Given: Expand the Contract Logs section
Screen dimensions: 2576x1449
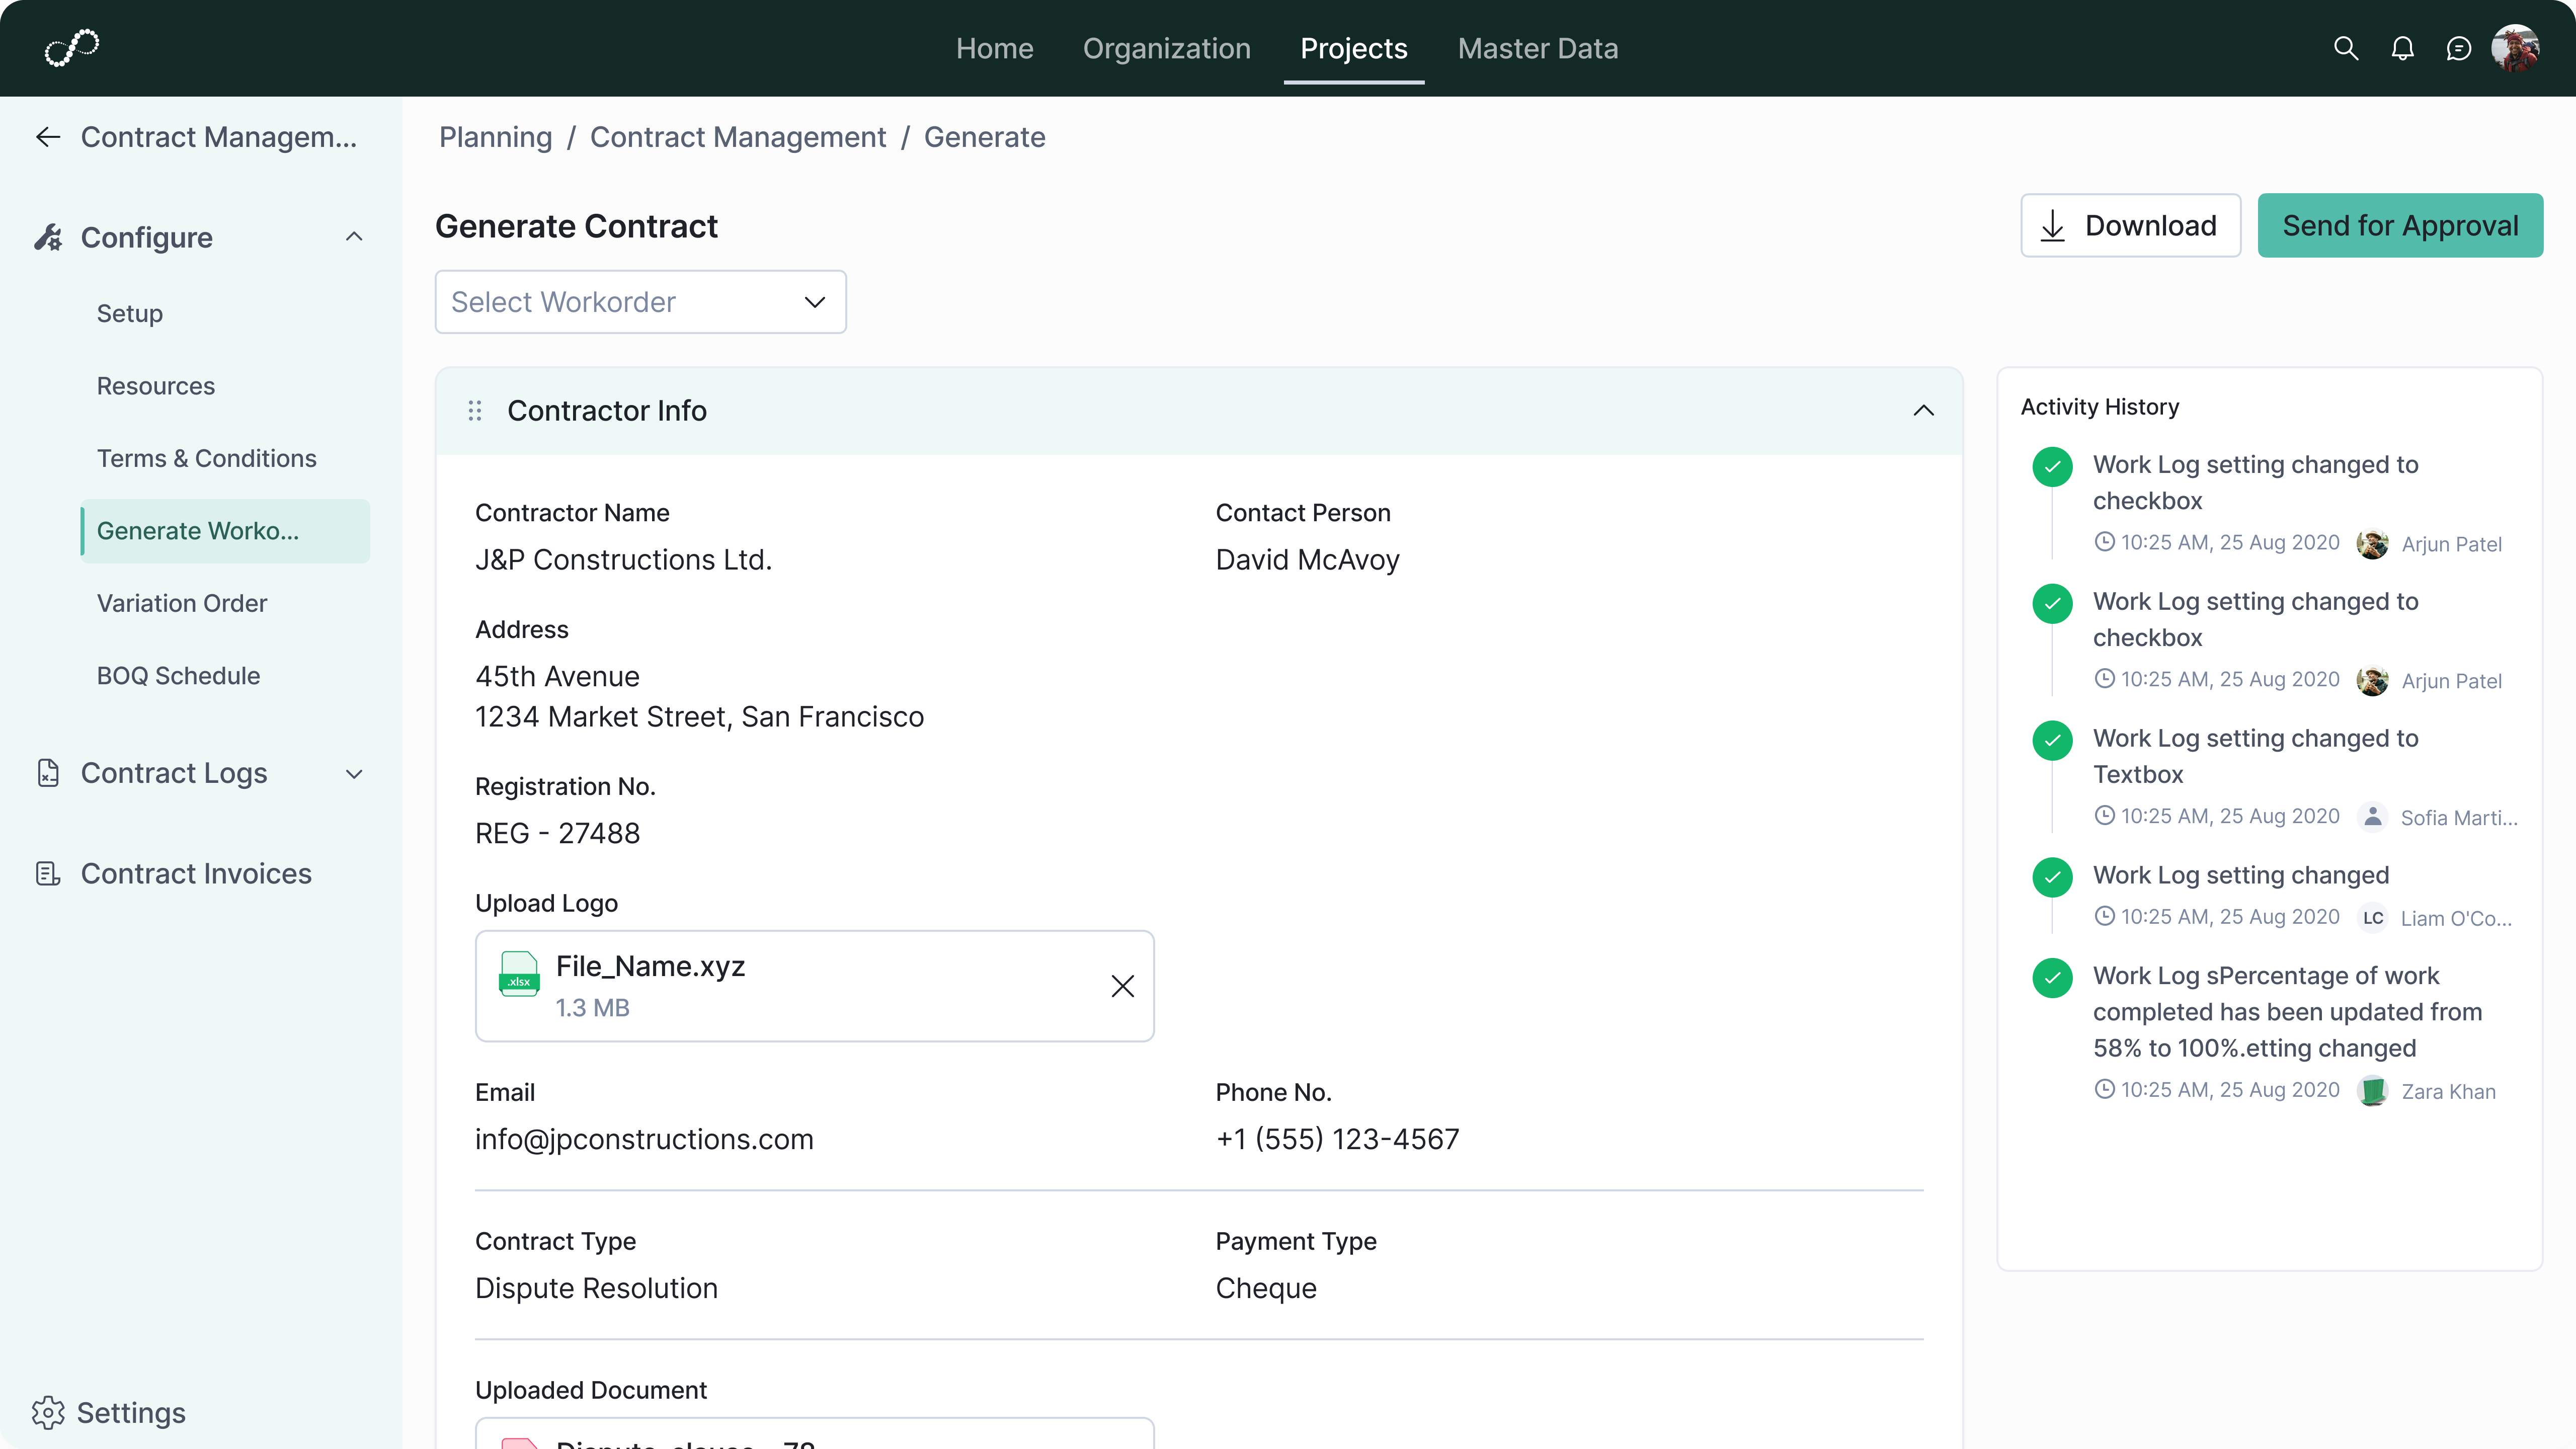Looking at the screenshot, I should [354, 773].
